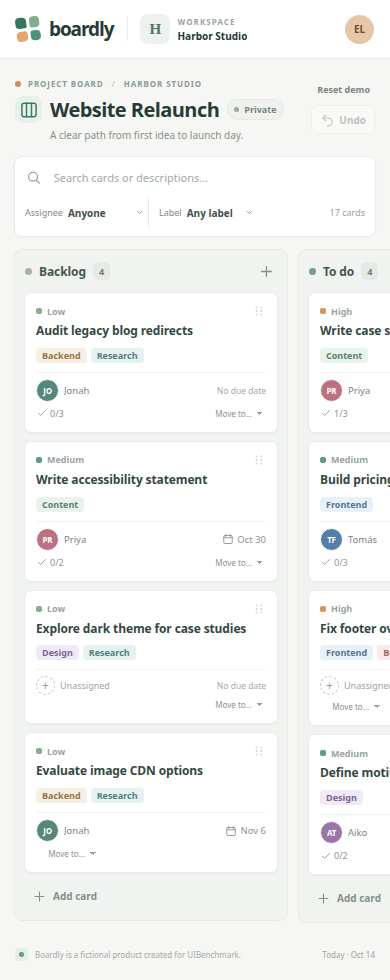Open Move to… on Evaluate image CDN options

tap(72, 854)
